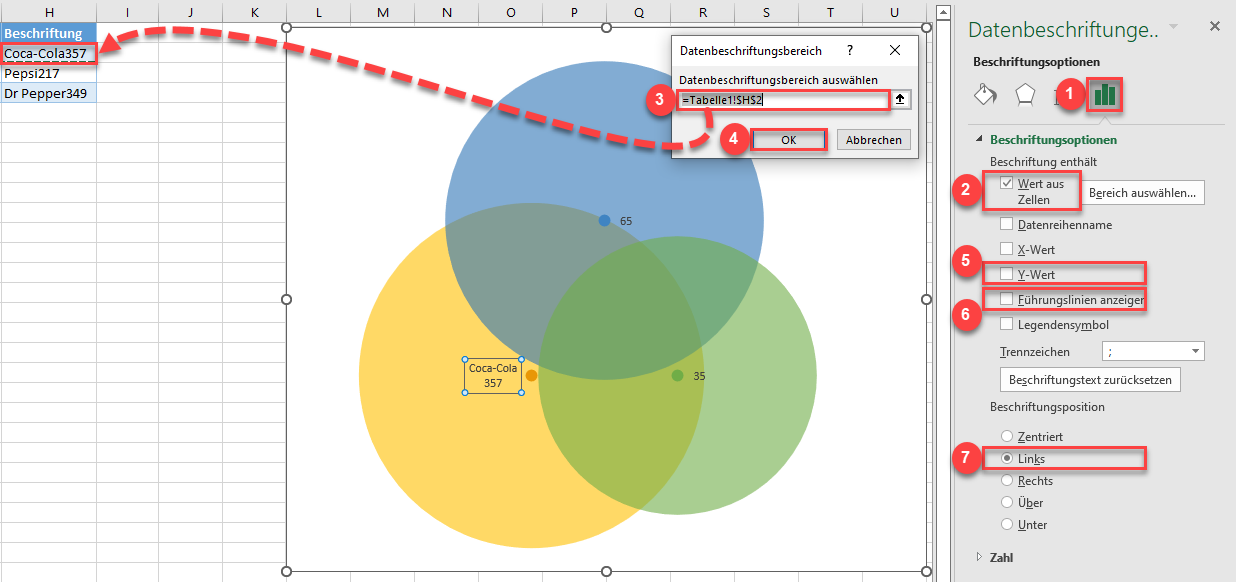Select the Coca-Cola 357 data label box
This screenshot has width=1236, height=582.
[493, 376]
